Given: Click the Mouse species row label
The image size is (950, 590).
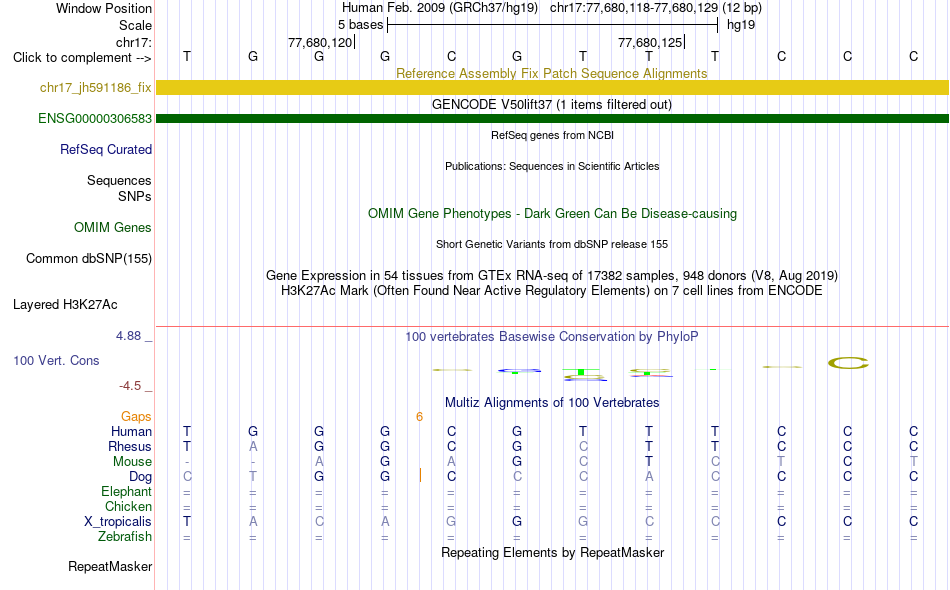Looking at the screenshot, I should click(x=133, y=462).
